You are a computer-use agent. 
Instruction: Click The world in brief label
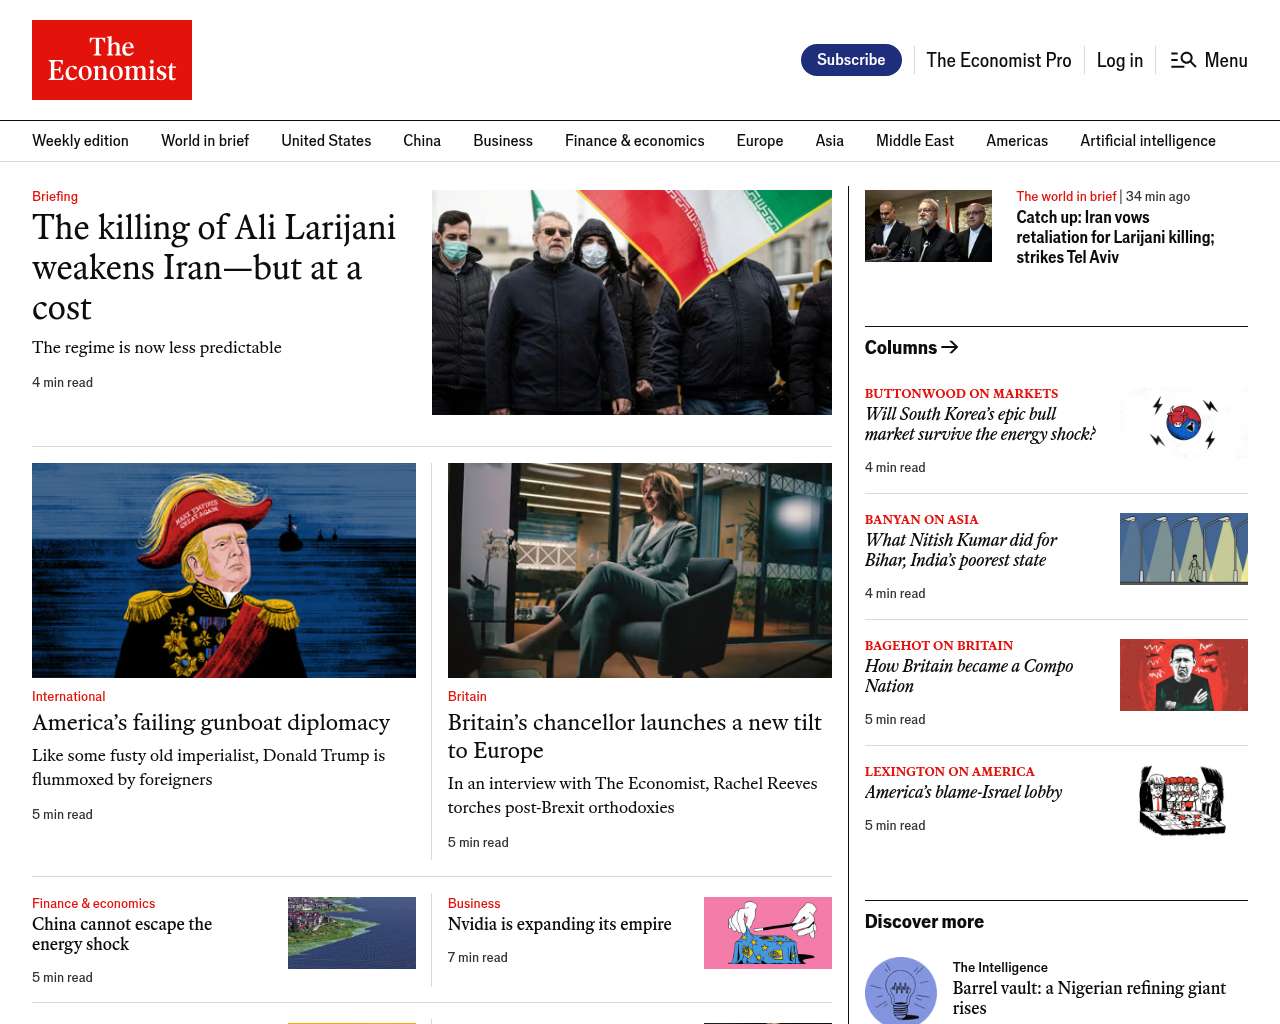tap(1066, 196)
